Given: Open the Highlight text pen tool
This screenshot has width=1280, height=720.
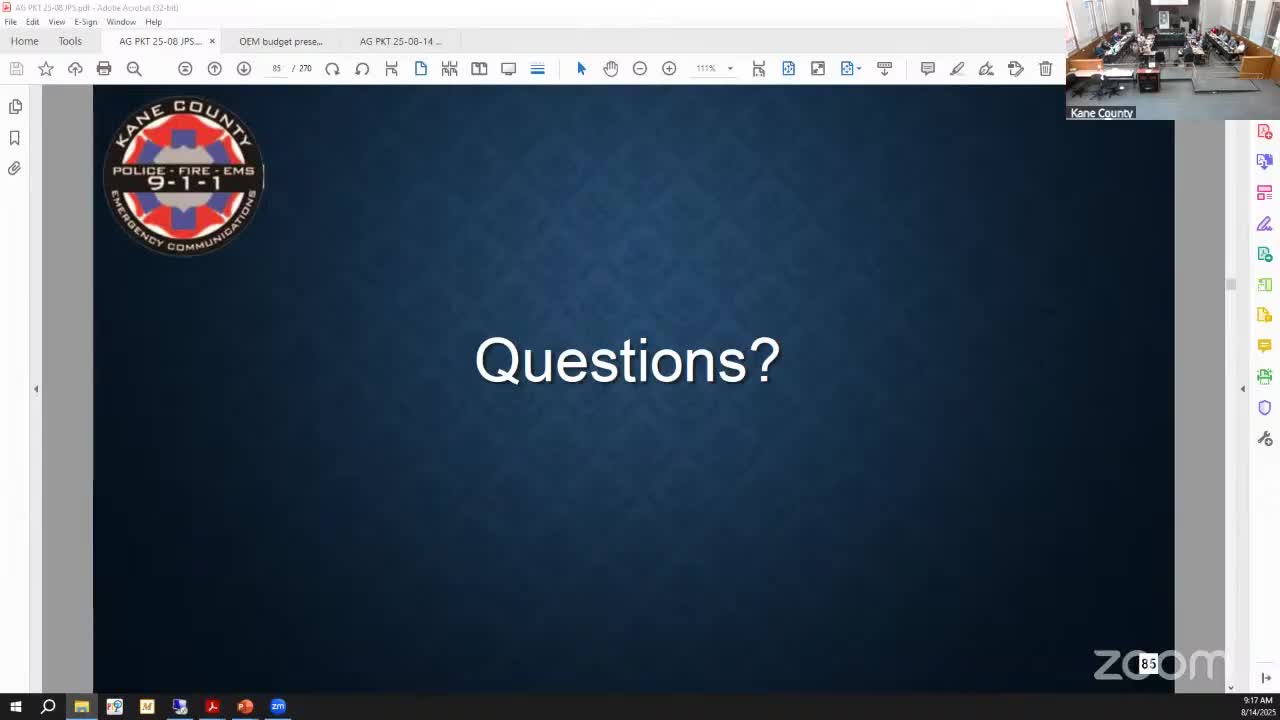Looking at the screenshot, I should pyautogui.click(x=957, y=68).
